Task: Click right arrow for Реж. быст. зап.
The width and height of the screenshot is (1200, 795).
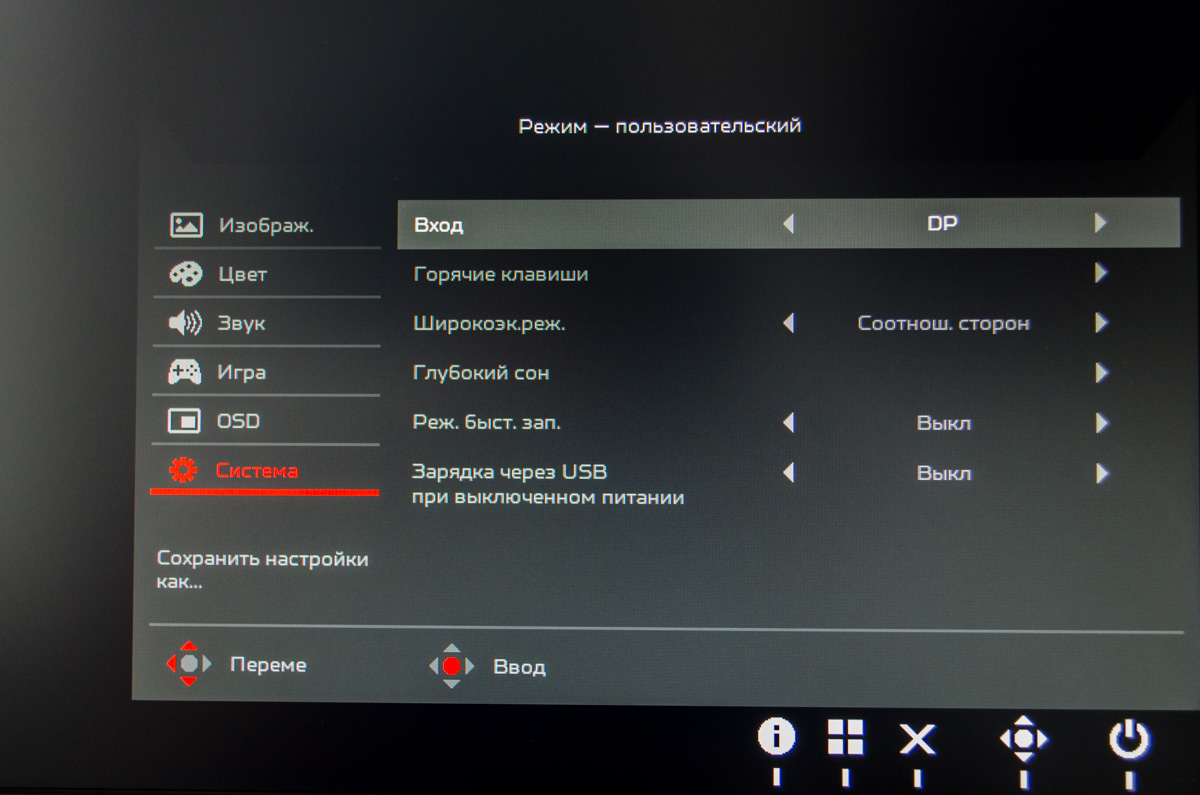Action: [1101, 423]
